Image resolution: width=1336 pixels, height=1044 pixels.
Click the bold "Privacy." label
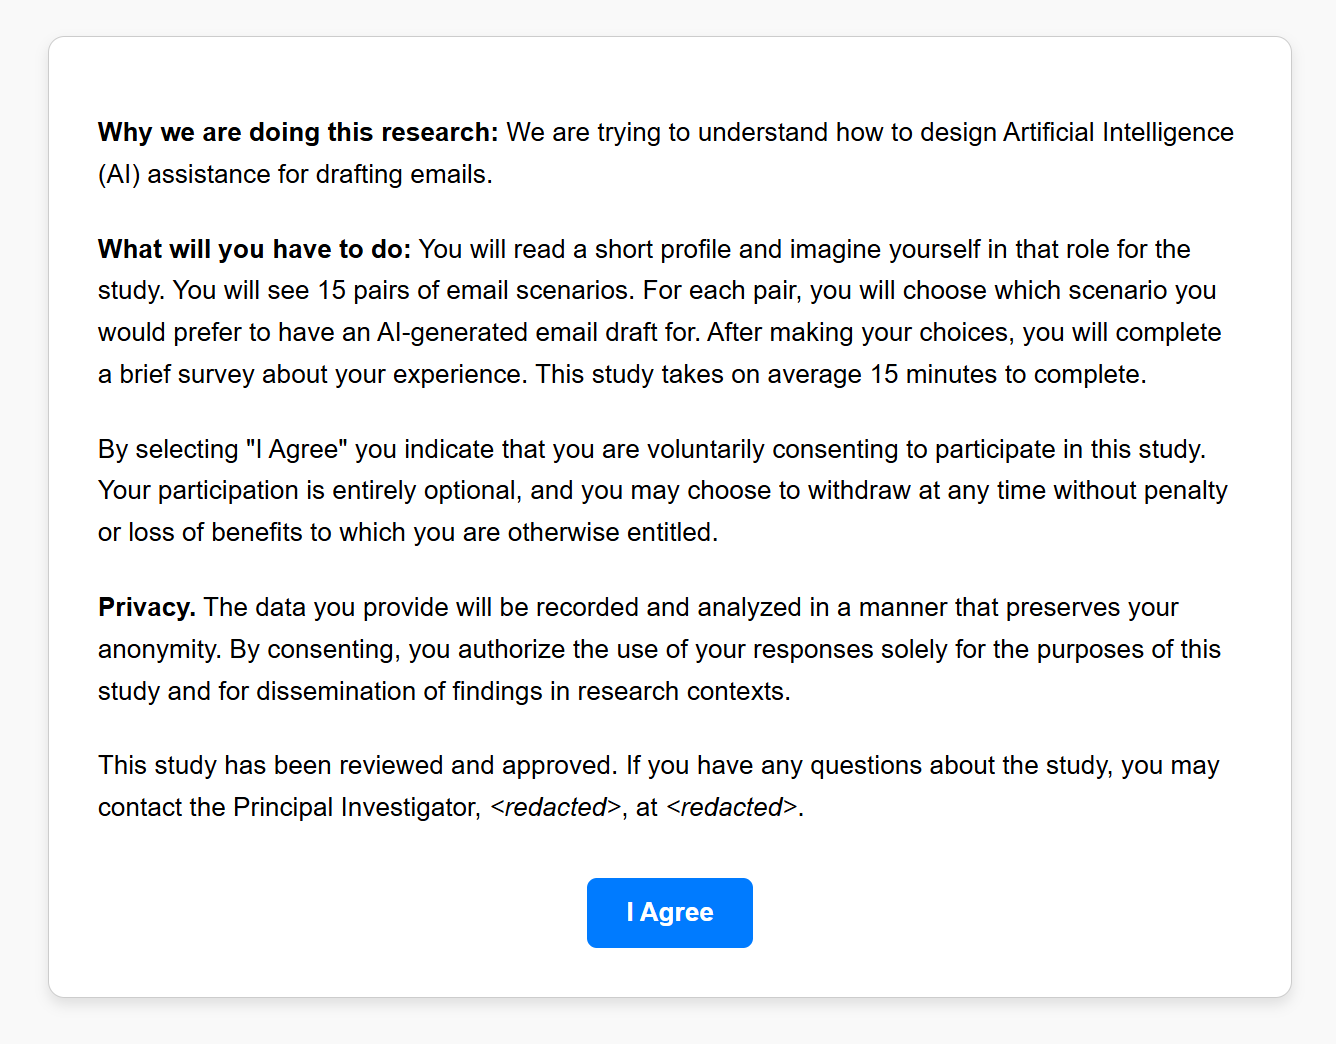146,607
